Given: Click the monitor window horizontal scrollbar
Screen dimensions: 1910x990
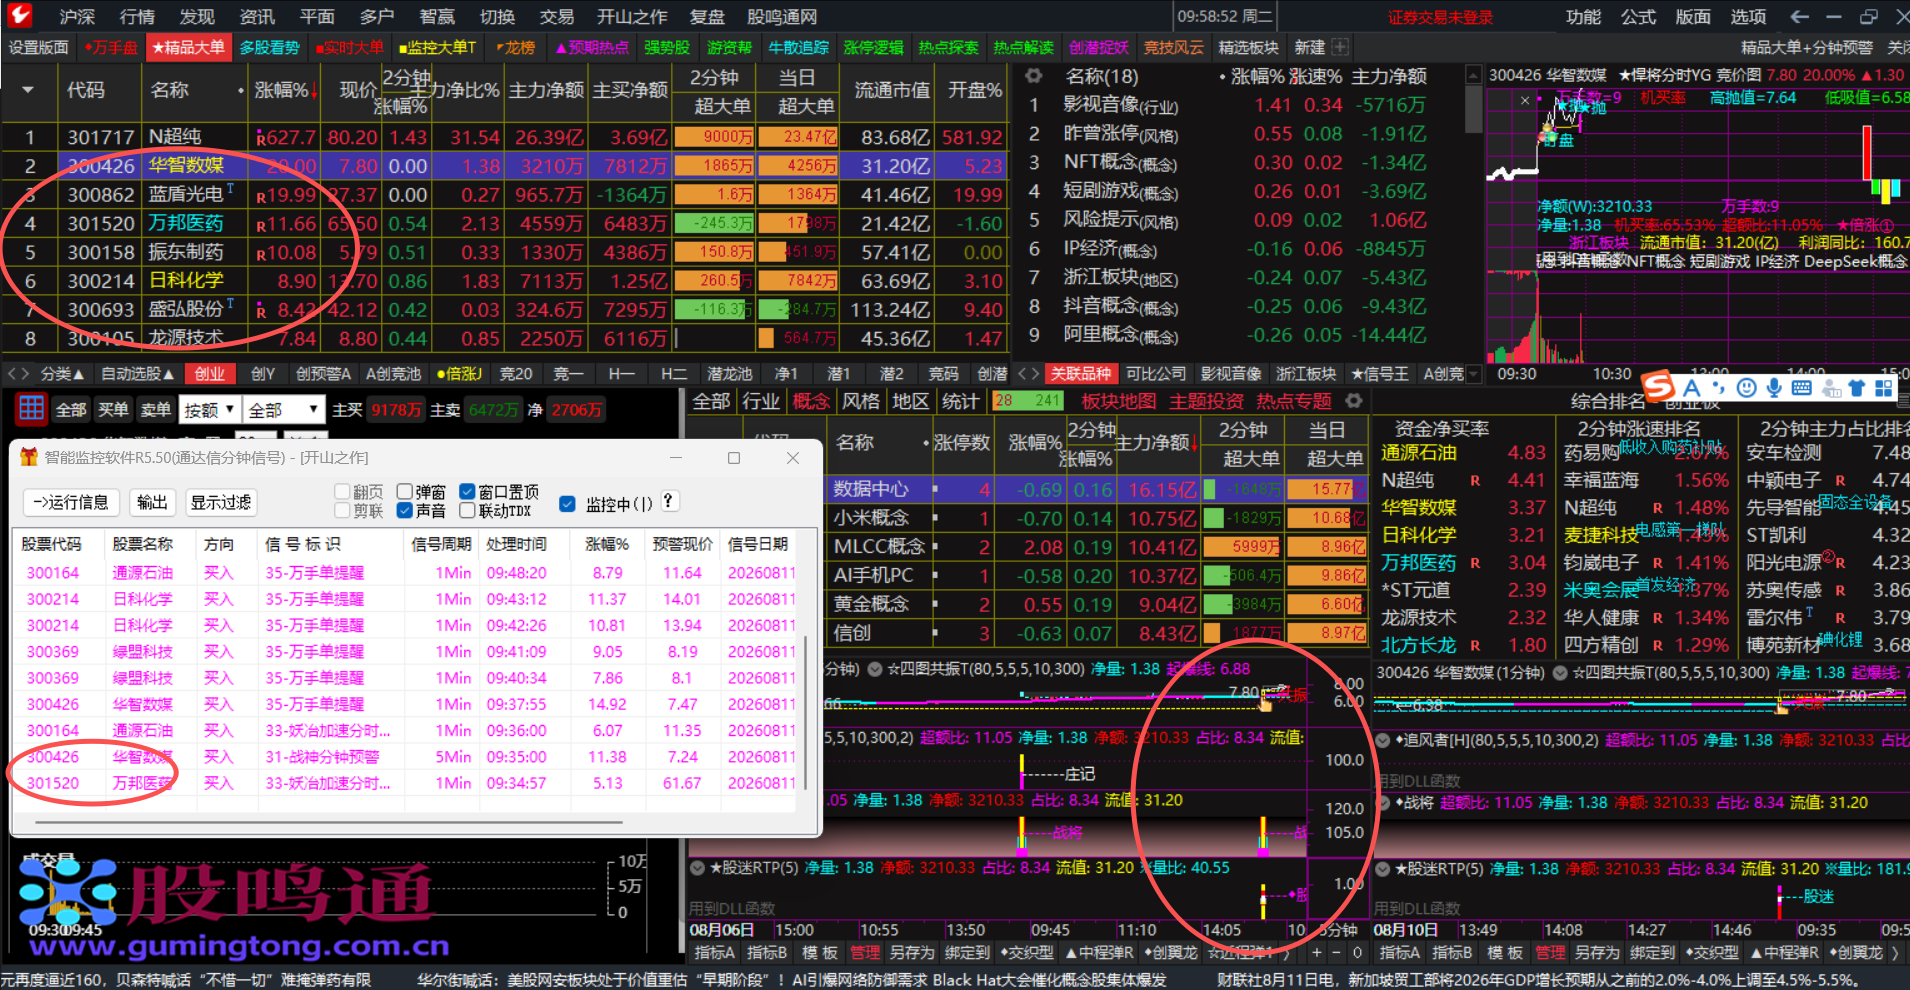Looking at the screenshot, I should (x=330, y=823).
